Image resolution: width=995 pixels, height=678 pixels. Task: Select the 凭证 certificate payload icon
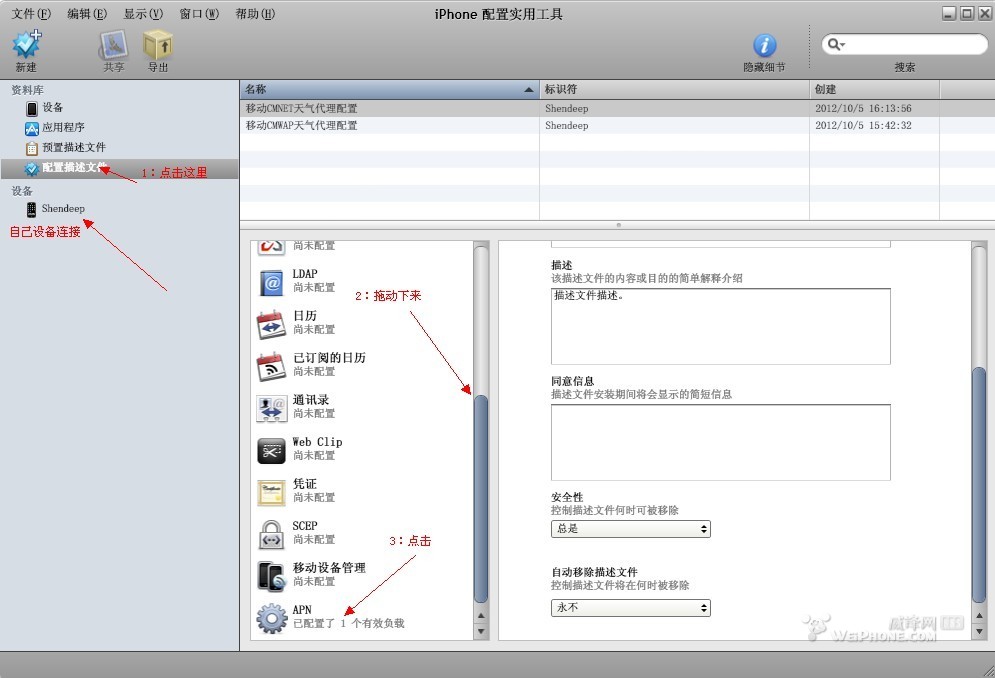[272, 493]
